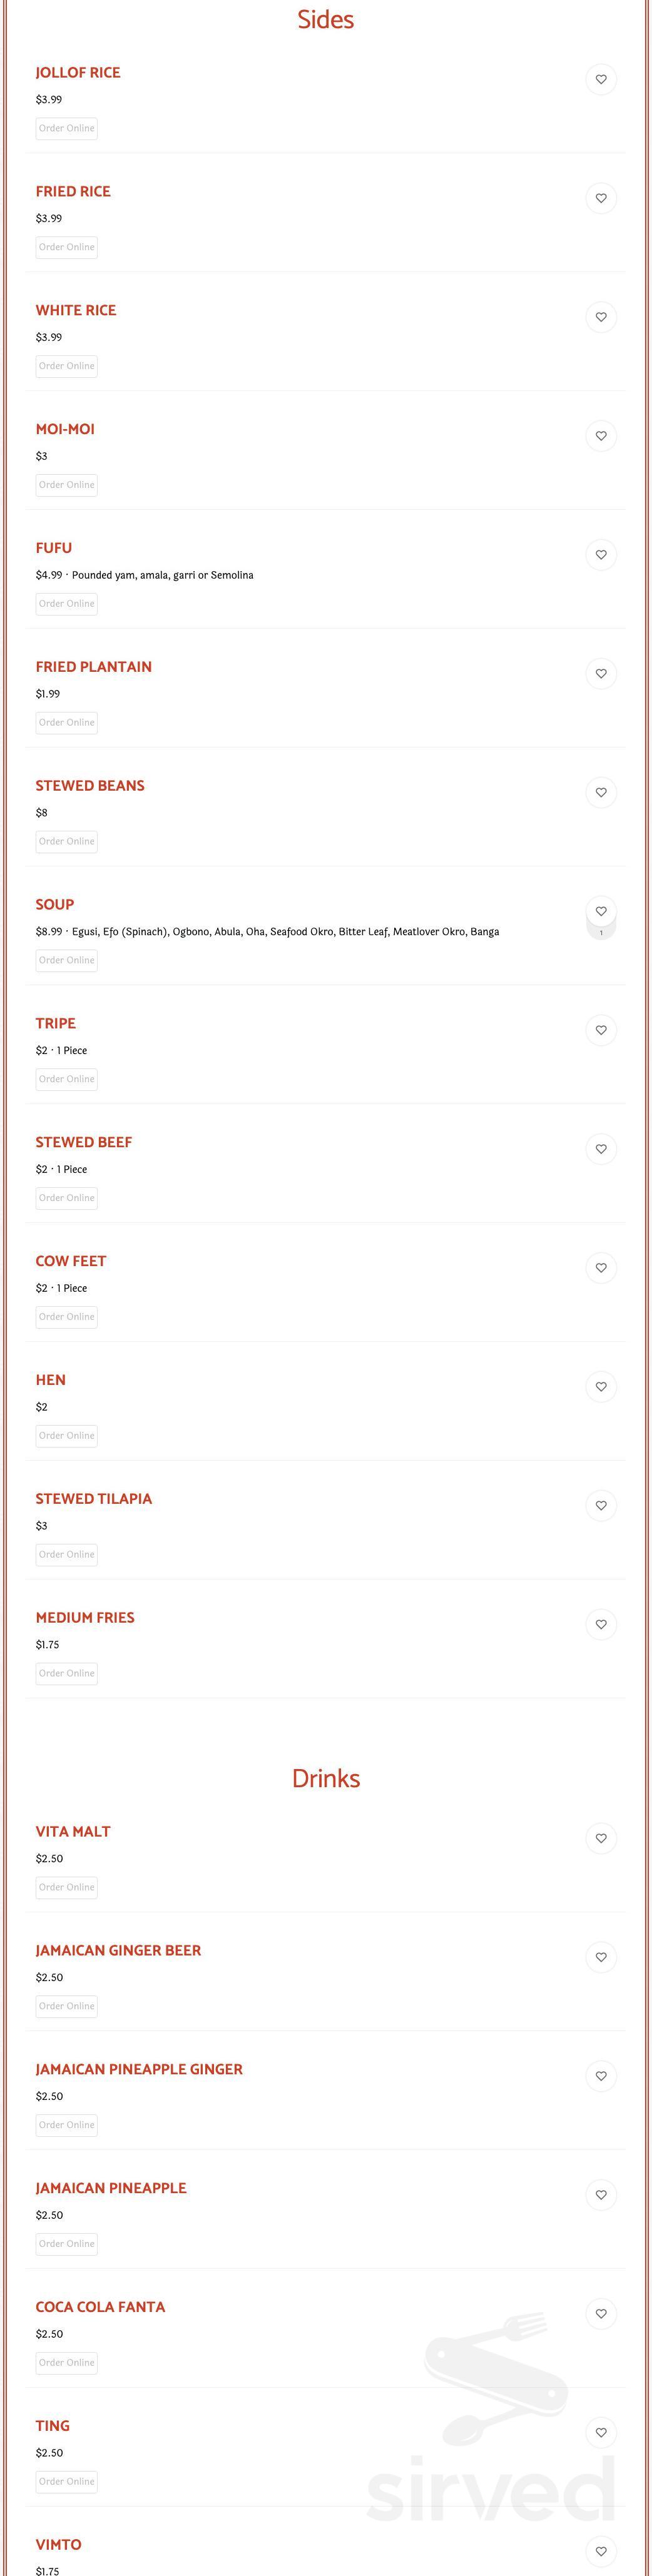Image resolution: width=652 pixels, height=2576 pixels.
Task: Favorite Jollof Rice with the heart icon
Action: (x=601, y=80)
